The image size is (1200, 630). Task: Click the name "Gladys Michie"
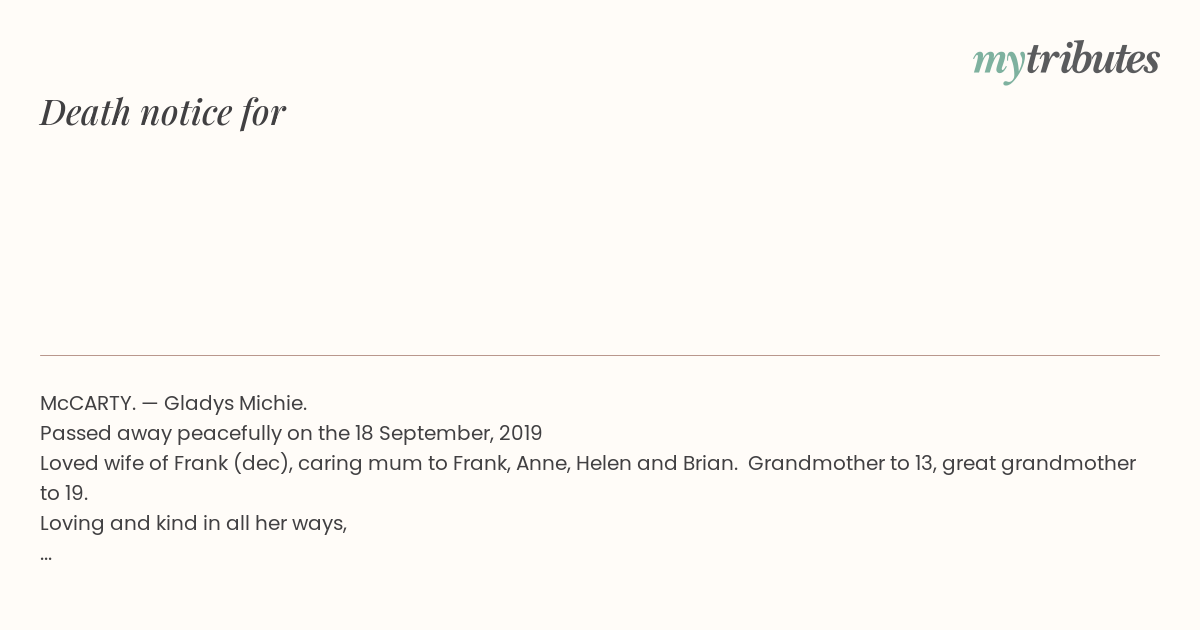click(235, 403)
